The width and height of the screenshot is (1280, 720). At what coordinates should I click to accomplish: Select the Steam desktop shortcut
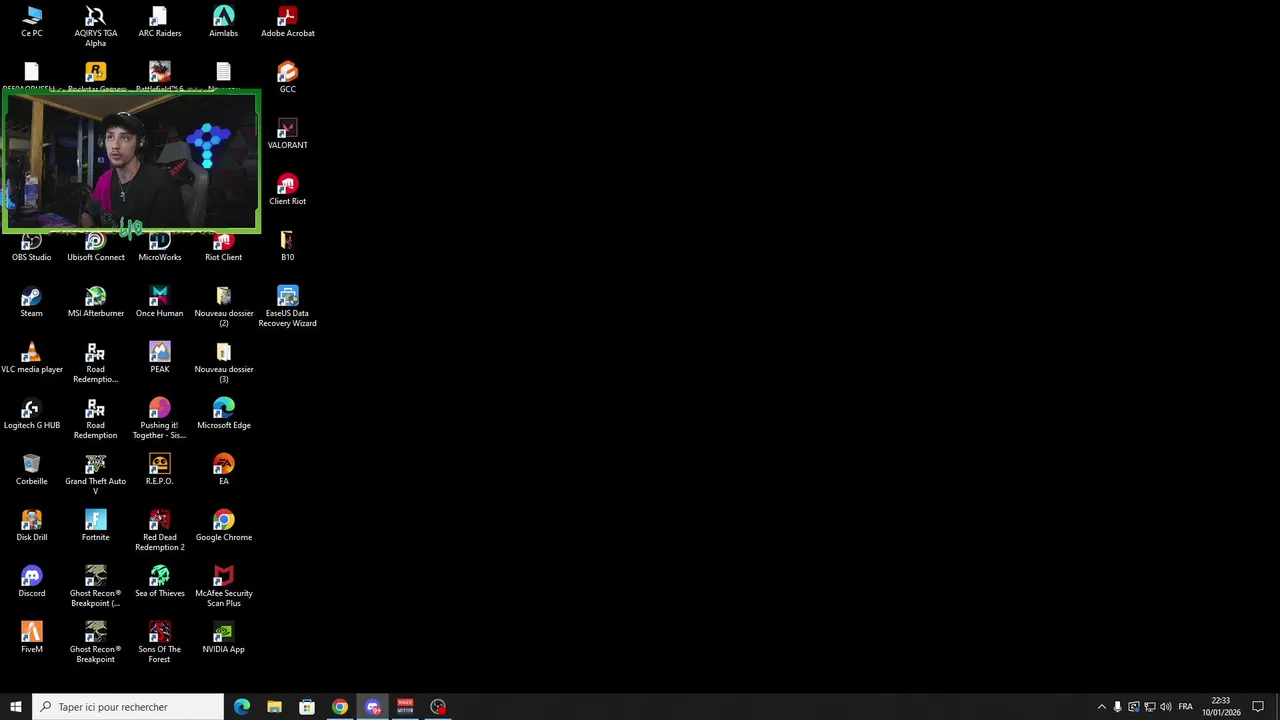[32, 302]
